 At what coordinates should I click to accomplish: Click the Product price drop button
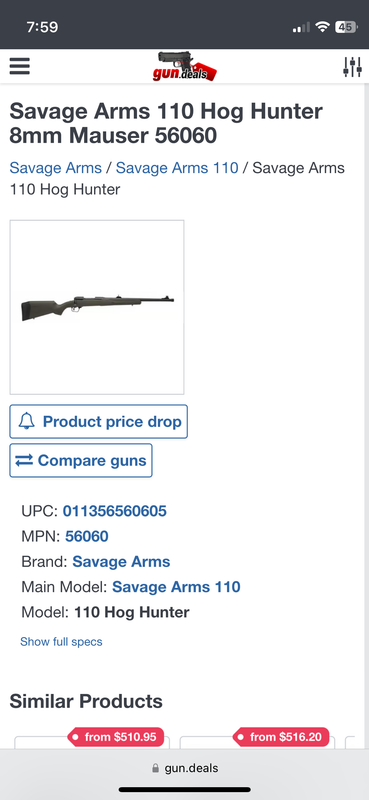99,421
